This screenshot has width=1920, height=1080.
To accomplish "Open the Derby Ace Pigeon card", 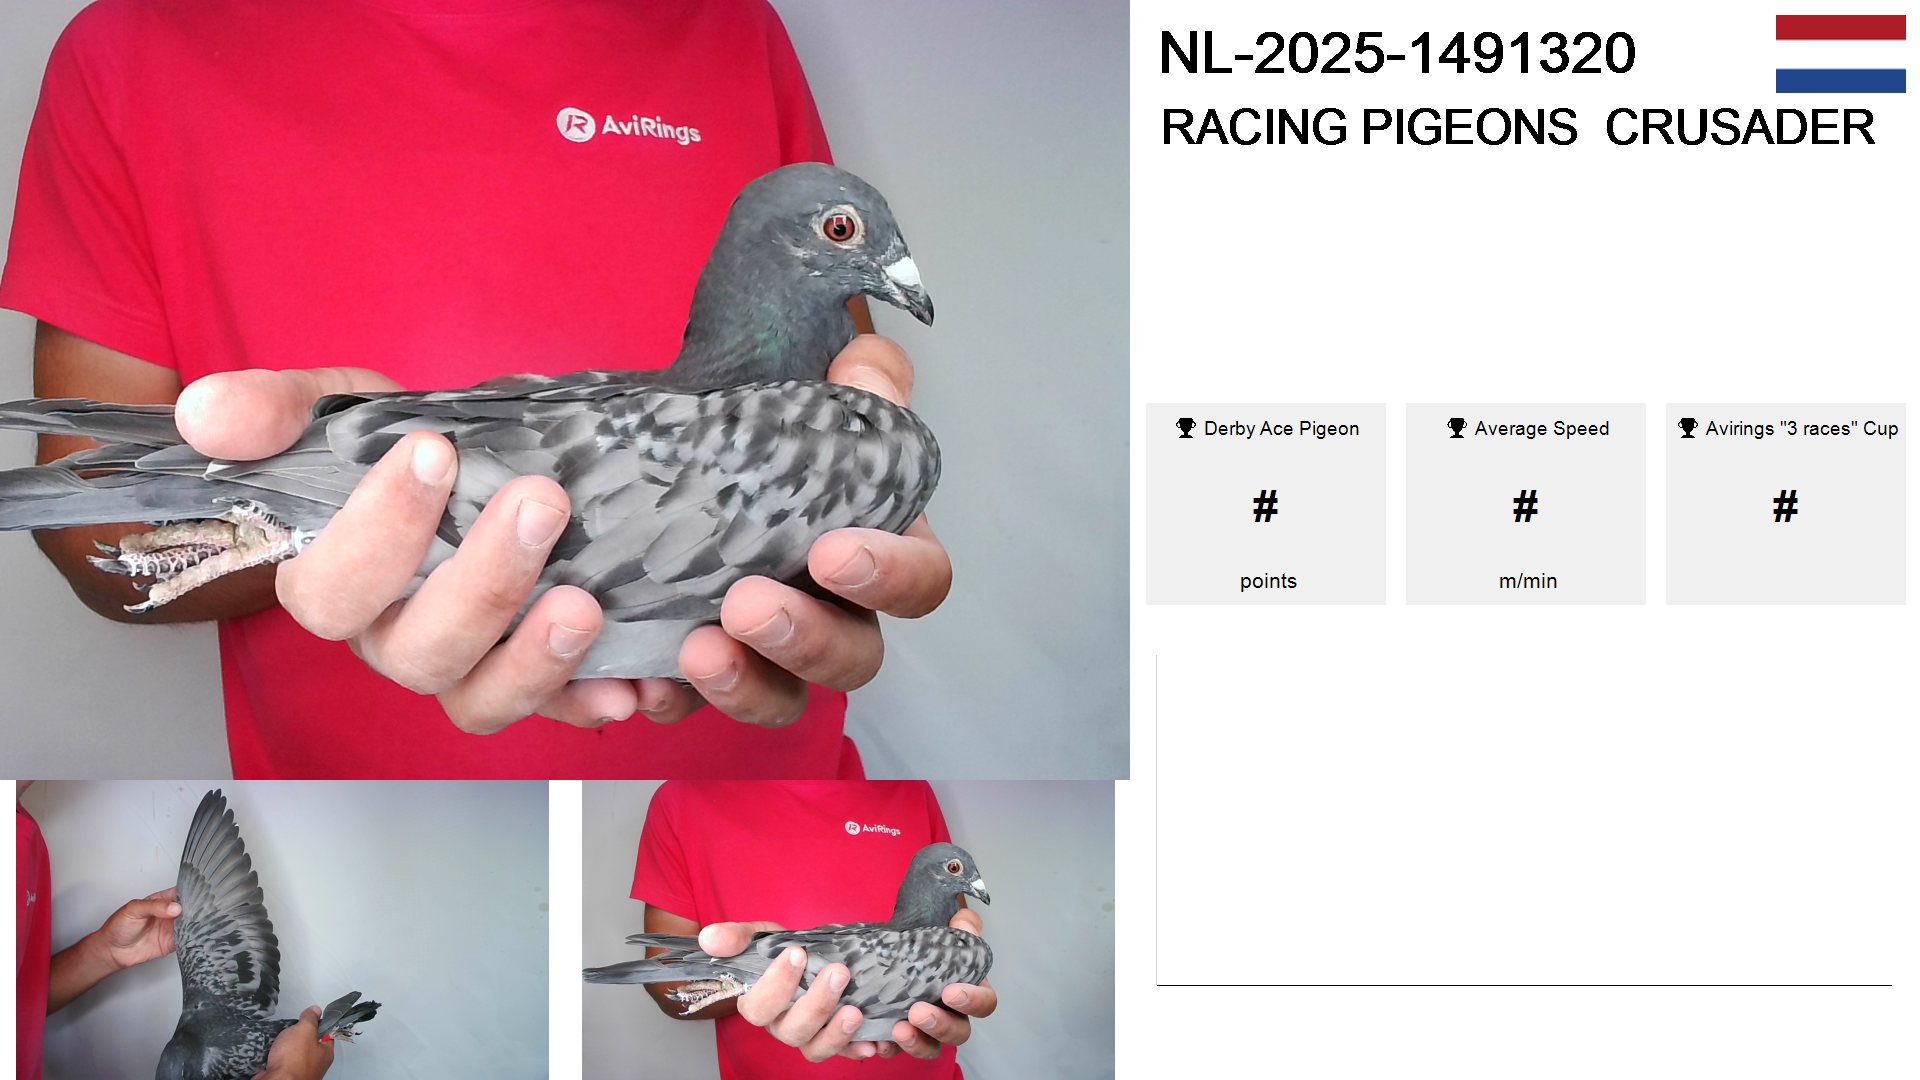I will 1266,504.
